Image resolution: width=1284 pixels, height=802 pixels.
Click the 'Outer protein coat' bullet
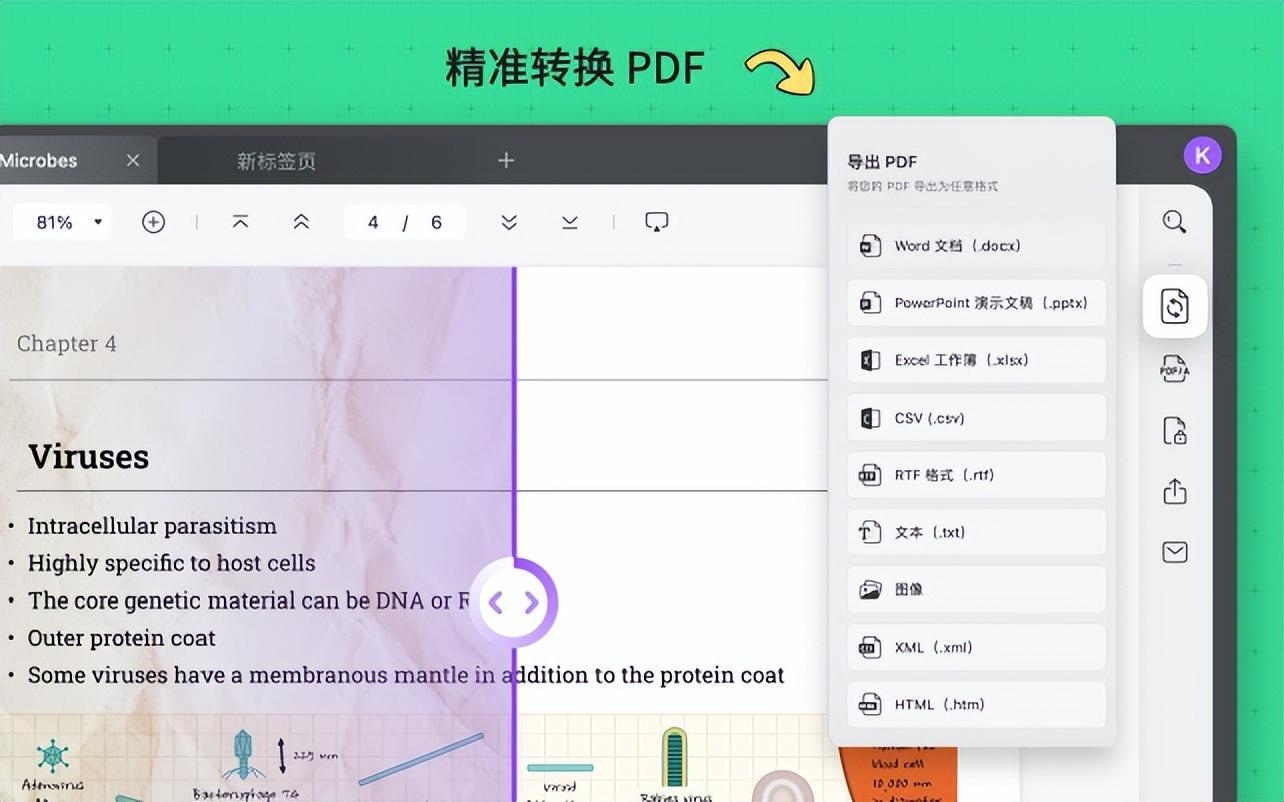coord(122,638)
